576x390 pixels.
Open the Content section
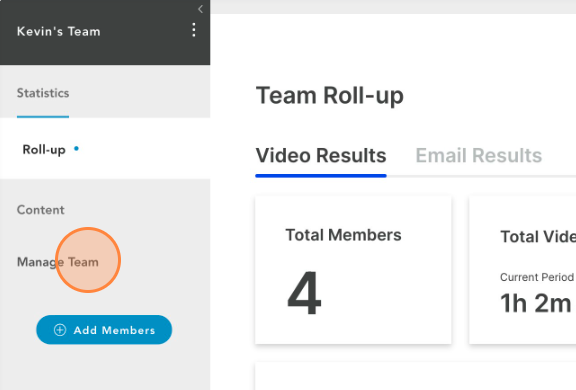pos(41,210)
